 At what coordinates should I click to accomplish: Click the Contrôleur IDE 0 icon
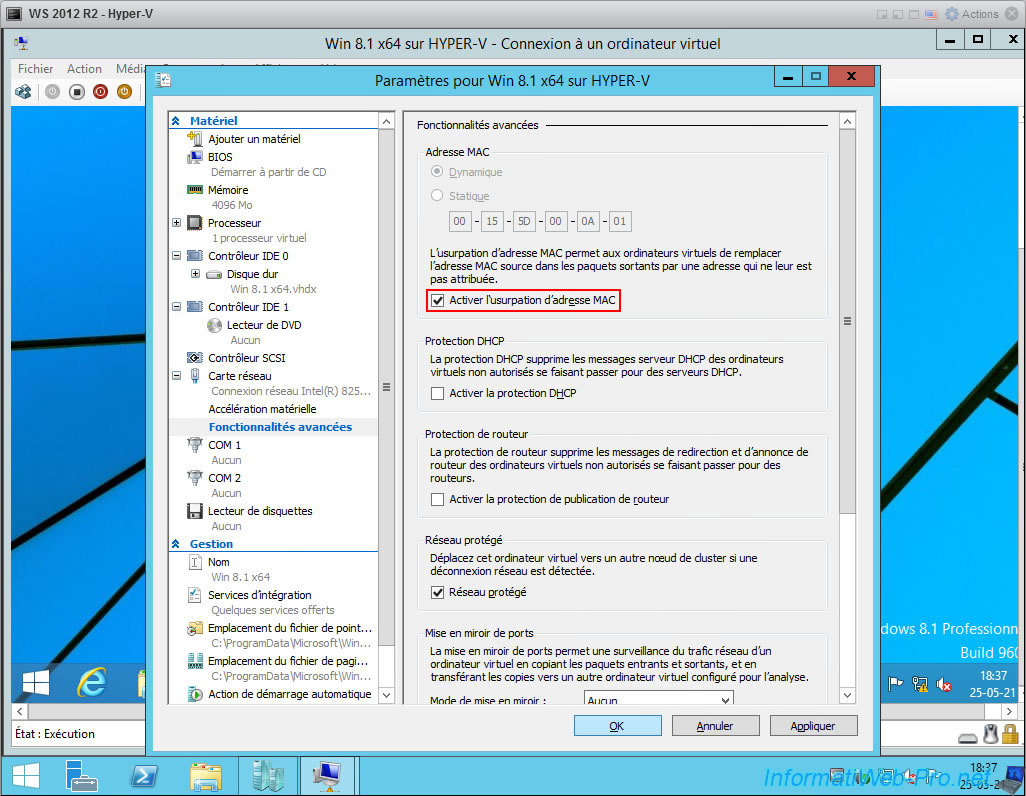click(194, 255)
